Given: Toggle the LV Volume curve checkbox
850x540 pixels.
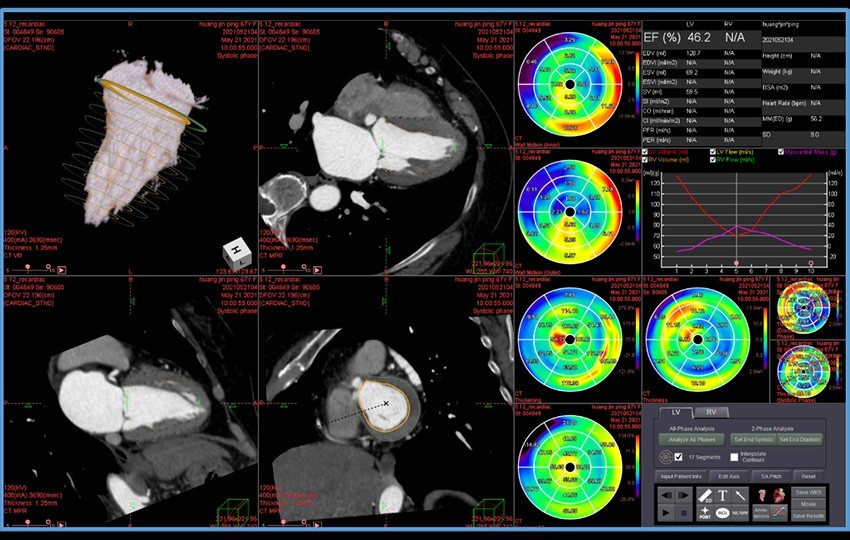Looking at the screenshot, I should point(647,152).
